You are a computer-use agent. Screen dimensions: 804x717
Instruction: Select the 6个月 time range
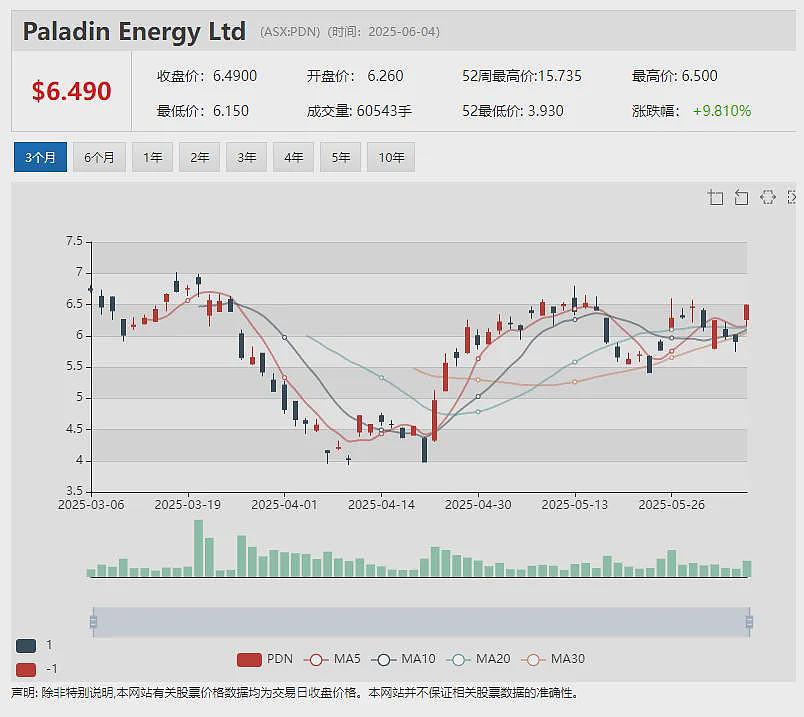coord(99,157)
